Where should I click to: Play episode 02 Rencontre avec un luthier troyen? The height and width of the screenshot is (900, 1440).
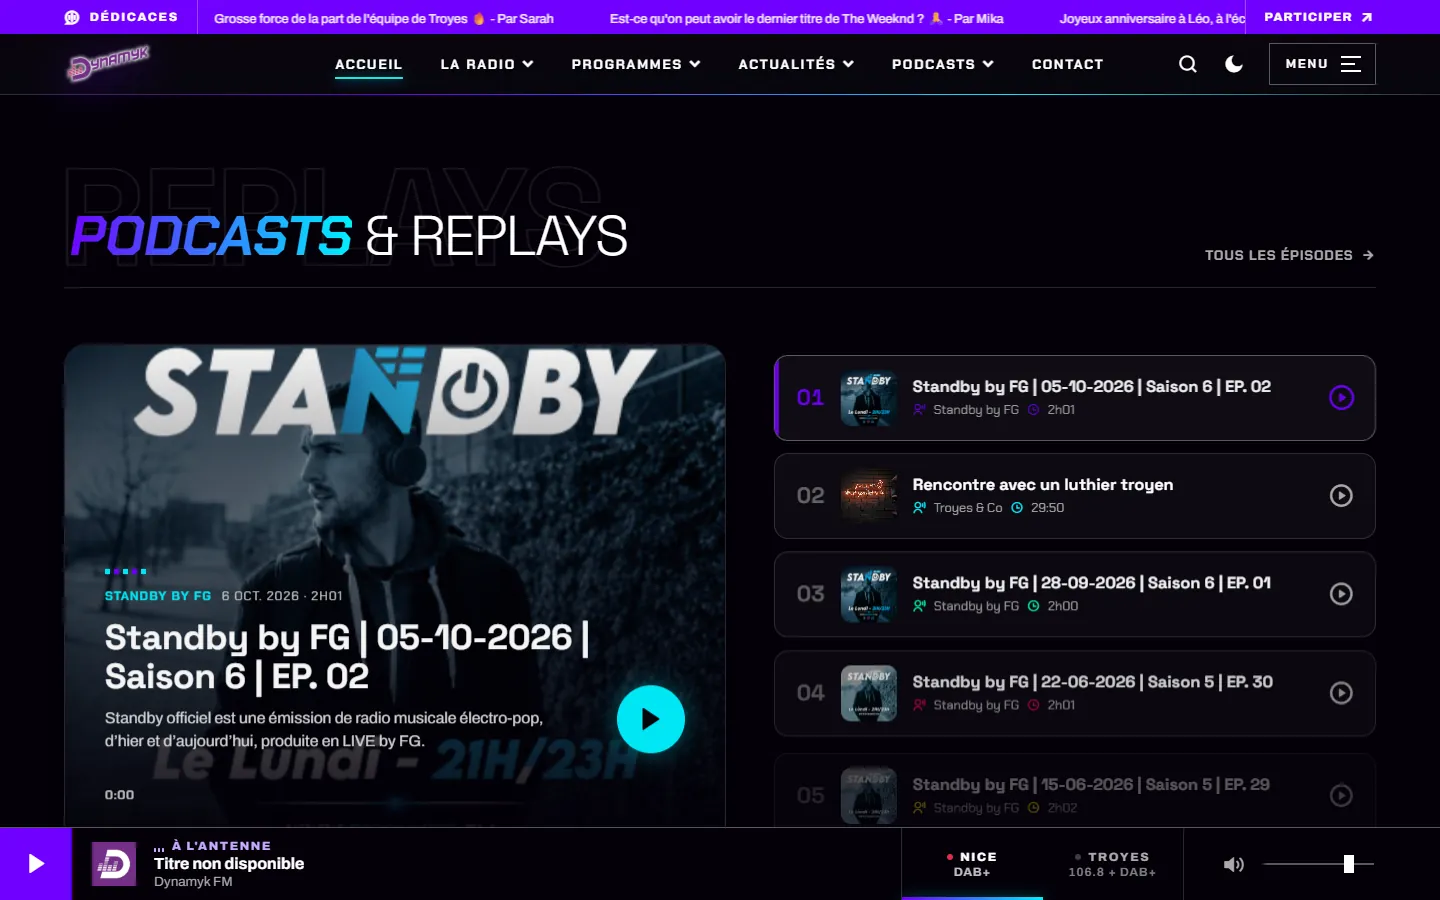tap(1341, 496)
